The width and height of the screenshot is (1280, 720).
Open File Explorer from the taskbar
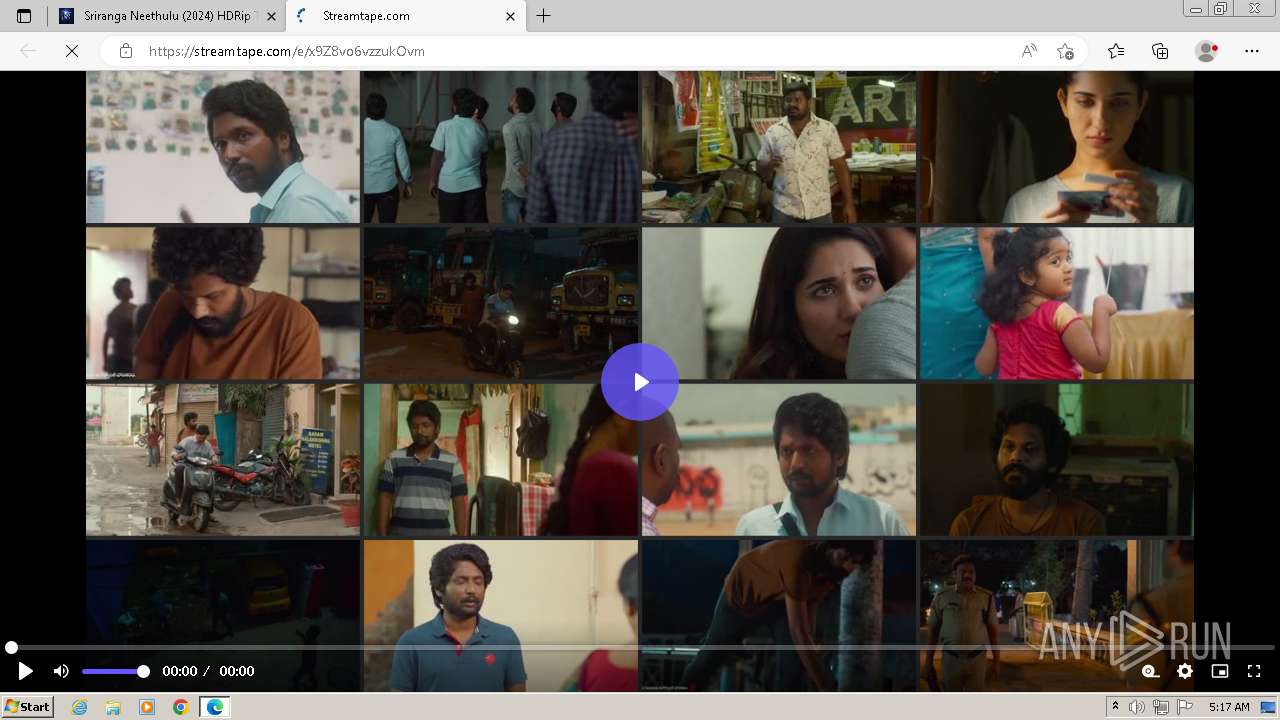[113, 707]
